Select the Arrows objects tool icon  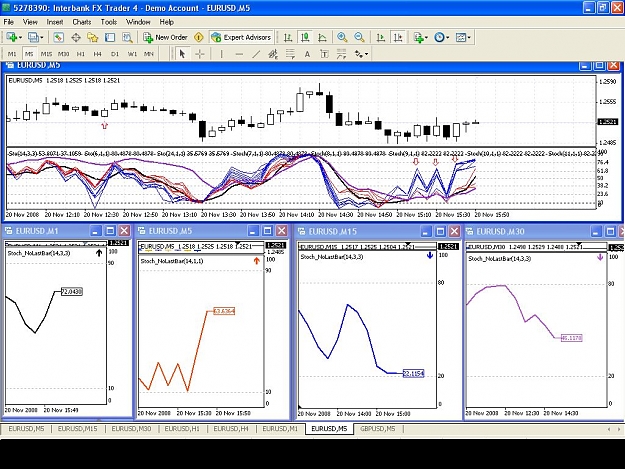(x=359, y=54)
